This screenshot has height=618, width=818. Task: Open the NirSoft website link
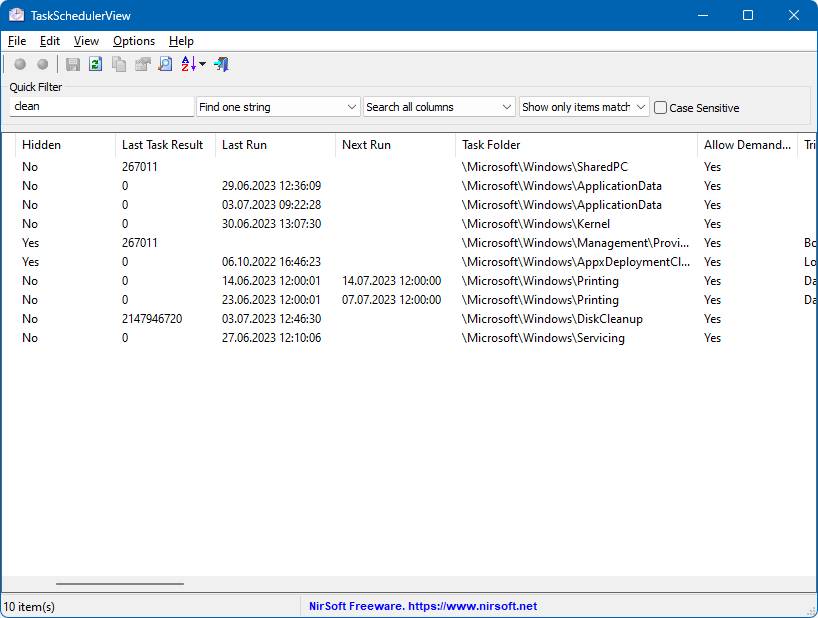tap(422, 606)
